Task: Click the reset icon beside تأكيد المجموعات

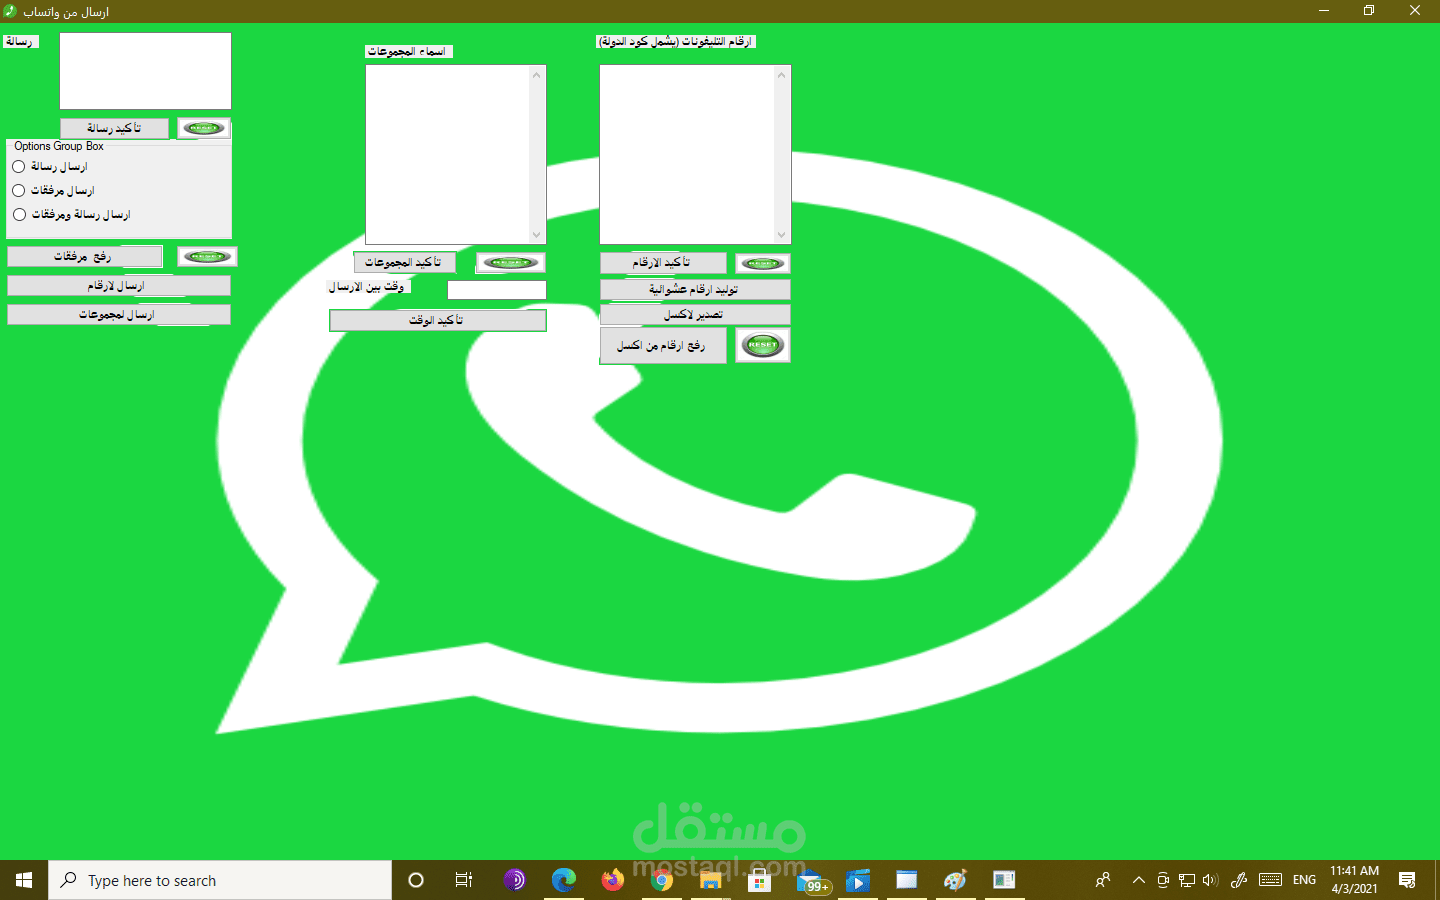Action: tap(510, 263)
